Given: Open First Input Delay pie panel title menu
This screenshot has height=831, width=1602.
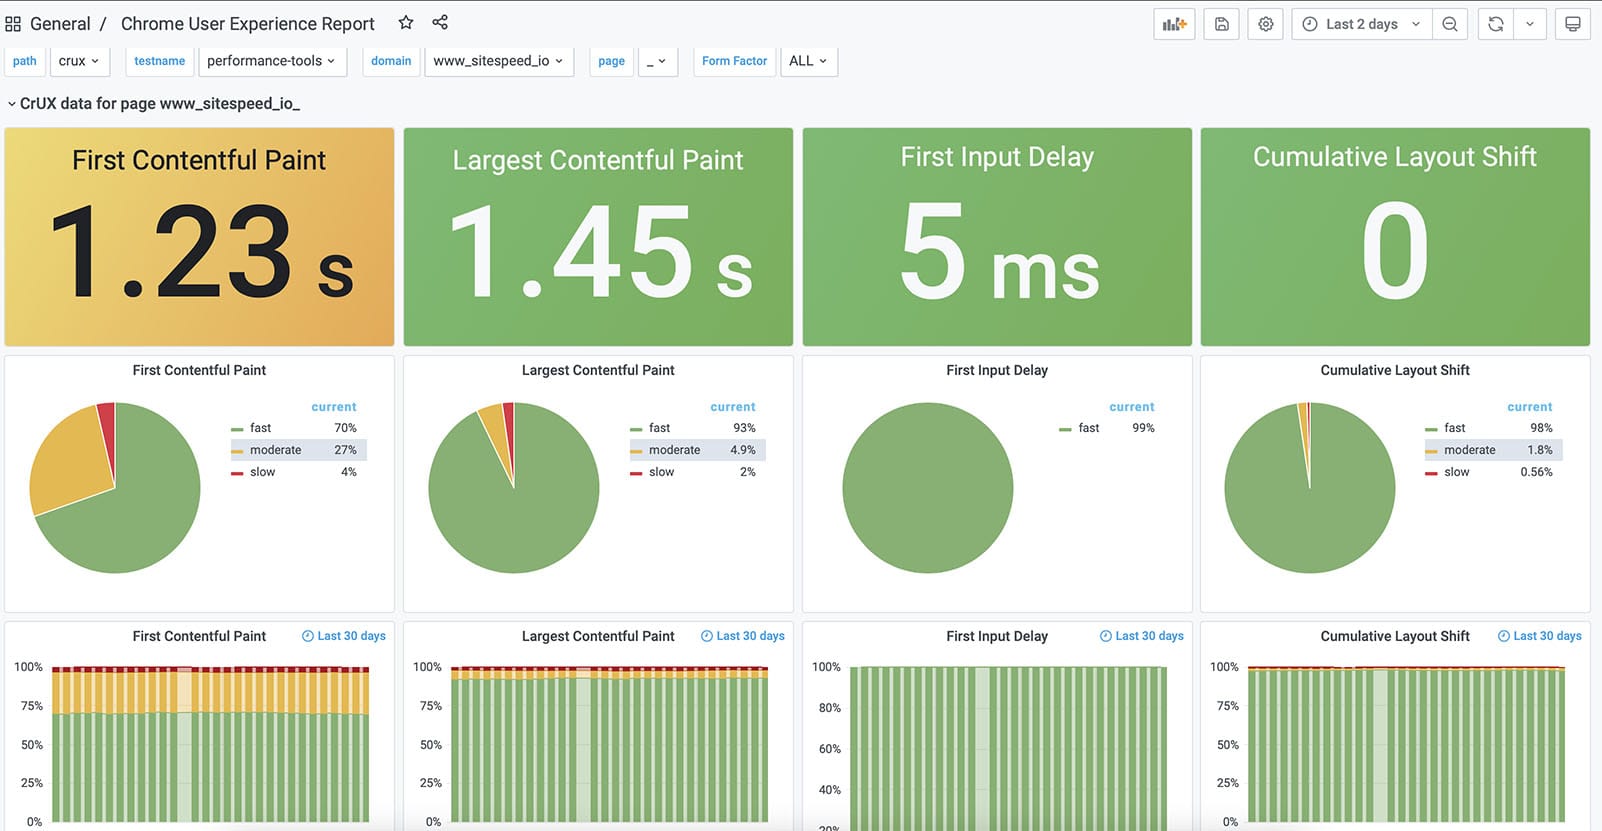Looking at the screenshot, I should point(997,370).
